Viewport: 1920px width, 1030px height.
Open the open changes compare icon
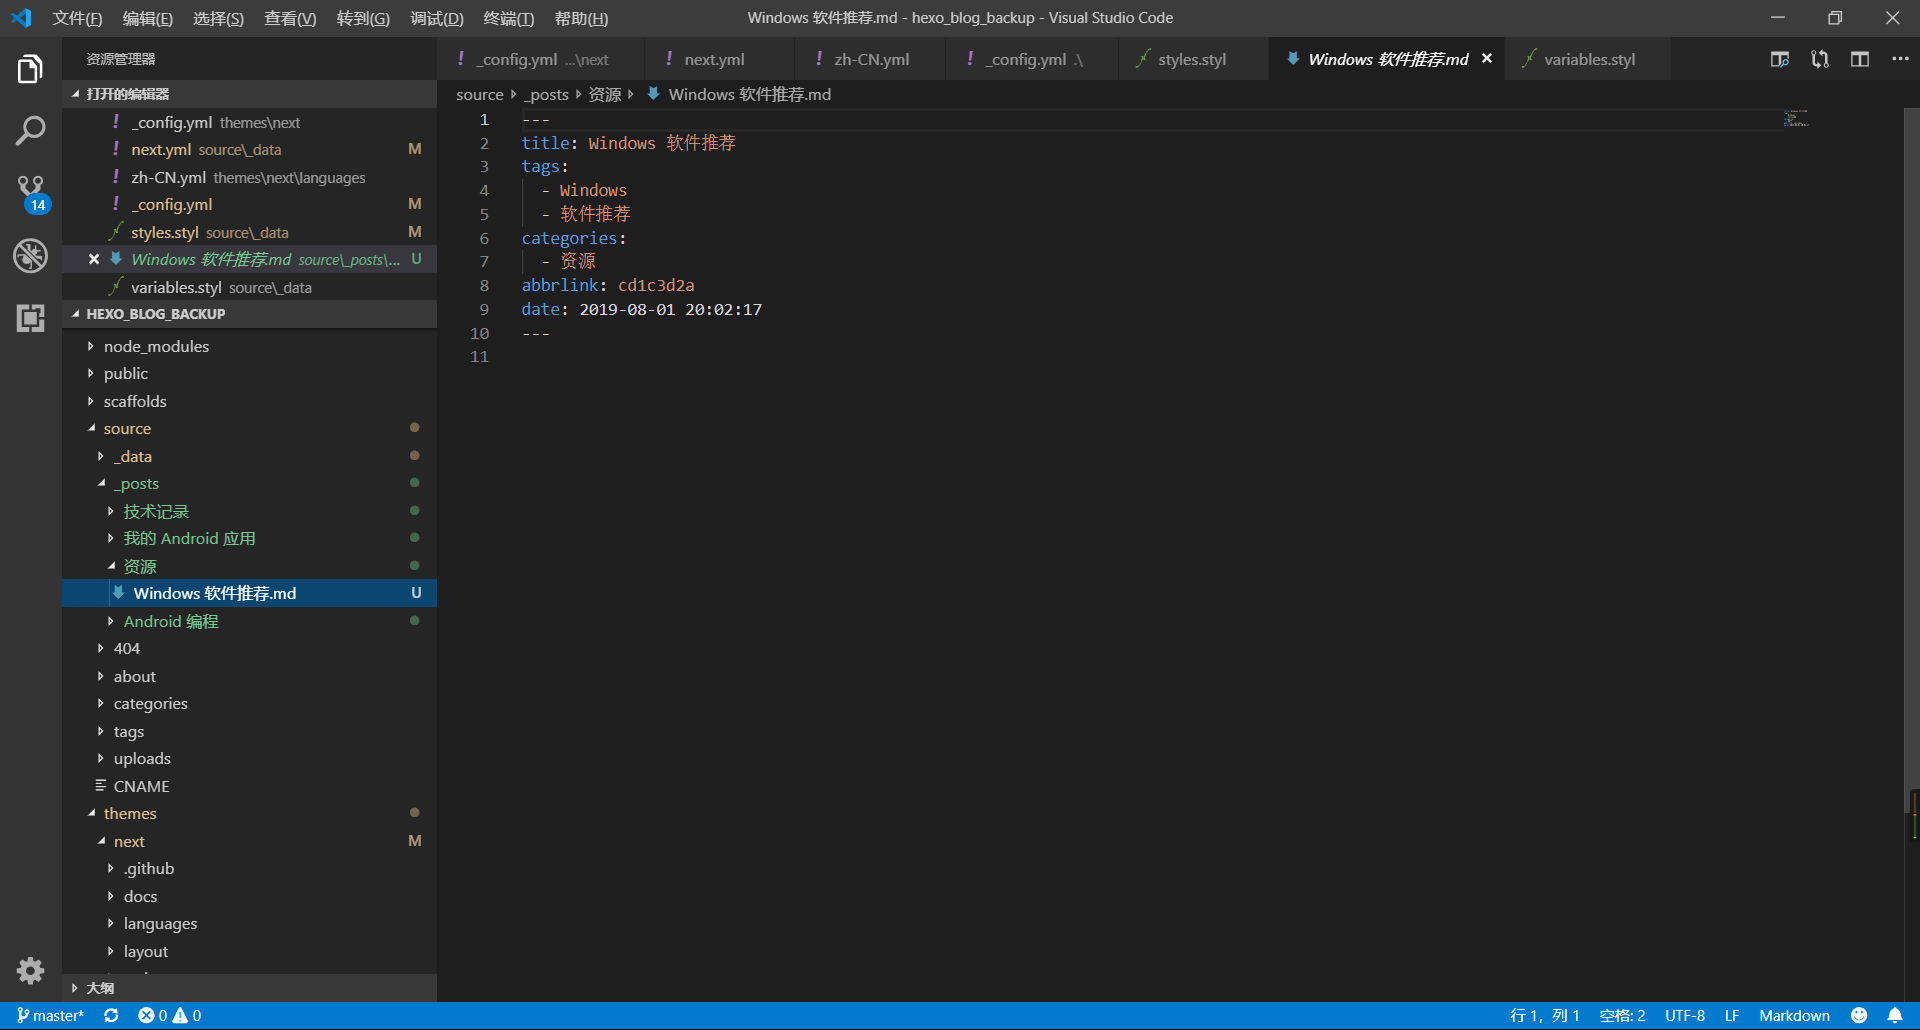point(1820,60)
